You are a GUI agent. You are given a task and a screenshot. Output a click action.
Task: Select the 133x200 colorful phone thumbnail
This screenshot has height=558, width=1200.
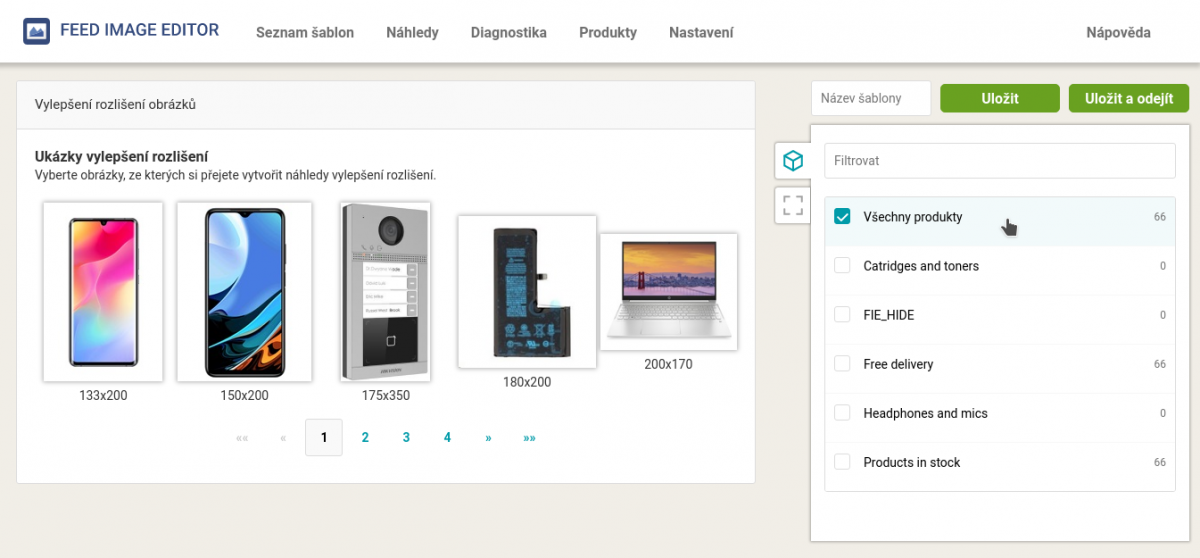[103, 292]
